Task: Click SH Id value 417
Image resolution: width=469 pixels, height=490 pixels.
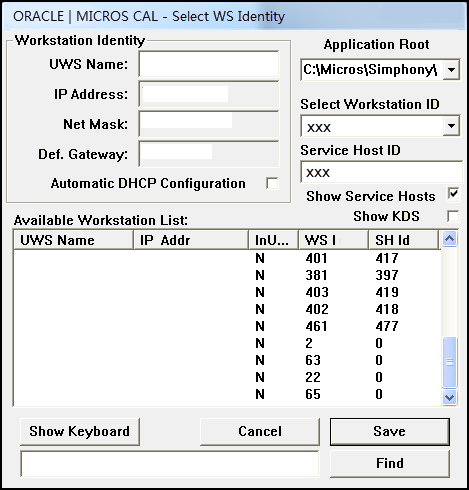Action: tap(387, 258)
